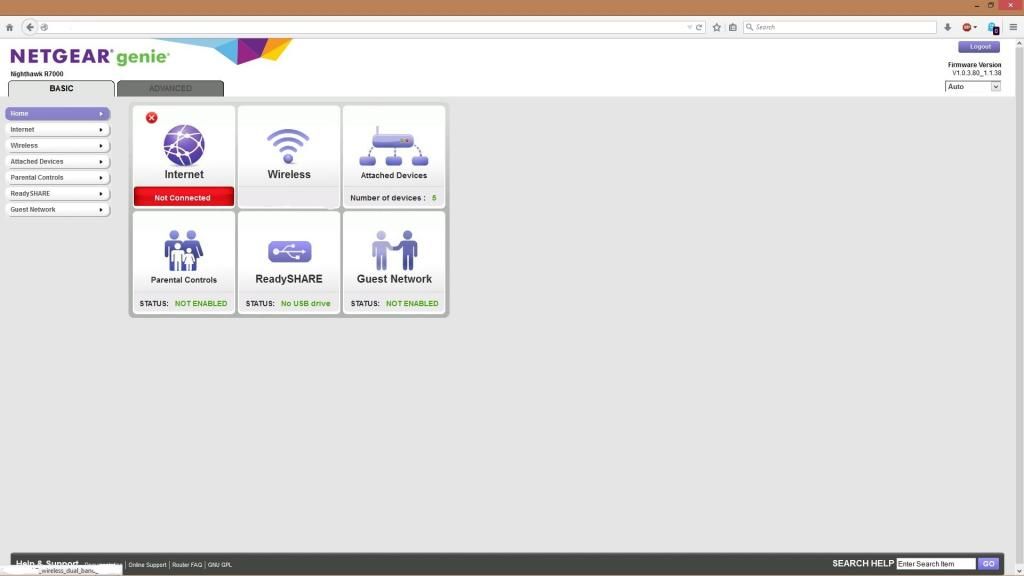Image resolution: width=1024 pixels, height=576 pixels.
Task: Click the red error X on Internet tile
Action: point(152,118)
